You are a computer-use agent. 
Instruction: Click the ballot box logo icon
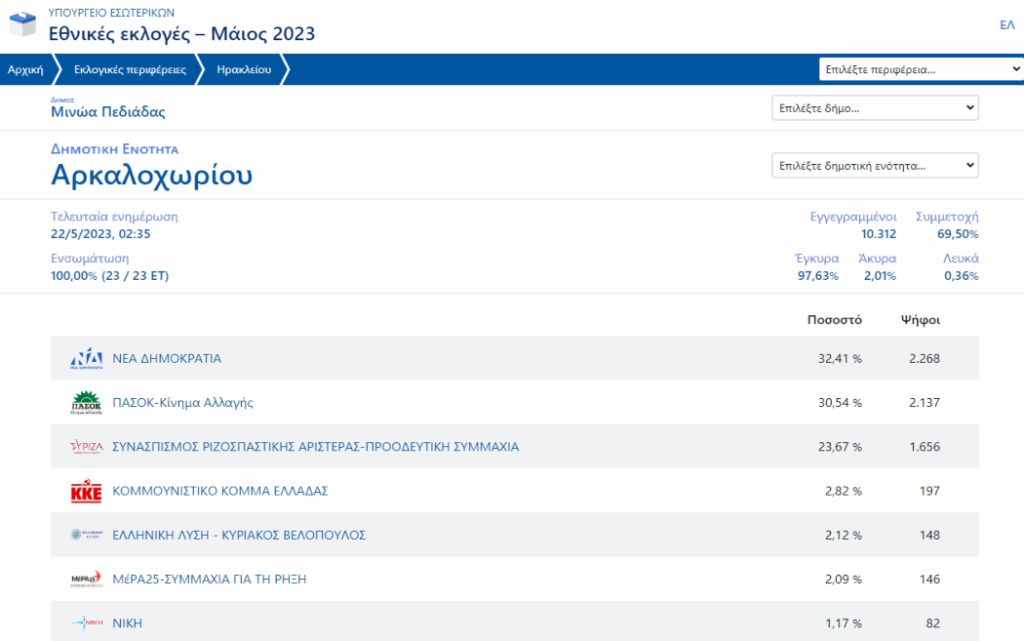pyautogui.click(x=22, y=24)
